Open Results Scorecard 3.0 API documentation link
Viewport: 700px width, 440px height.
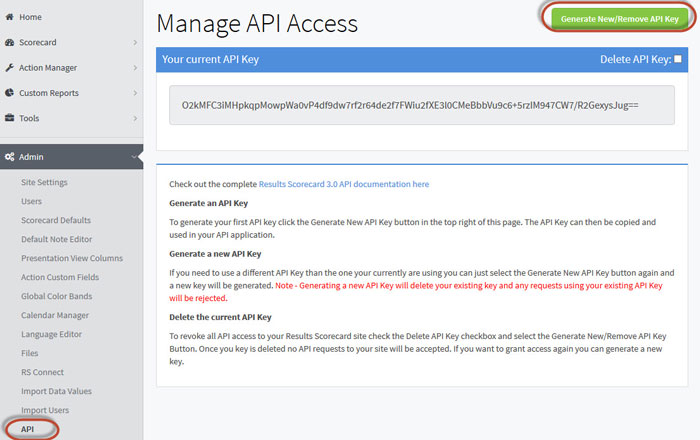pyautogui.click(x=343, y=184)
